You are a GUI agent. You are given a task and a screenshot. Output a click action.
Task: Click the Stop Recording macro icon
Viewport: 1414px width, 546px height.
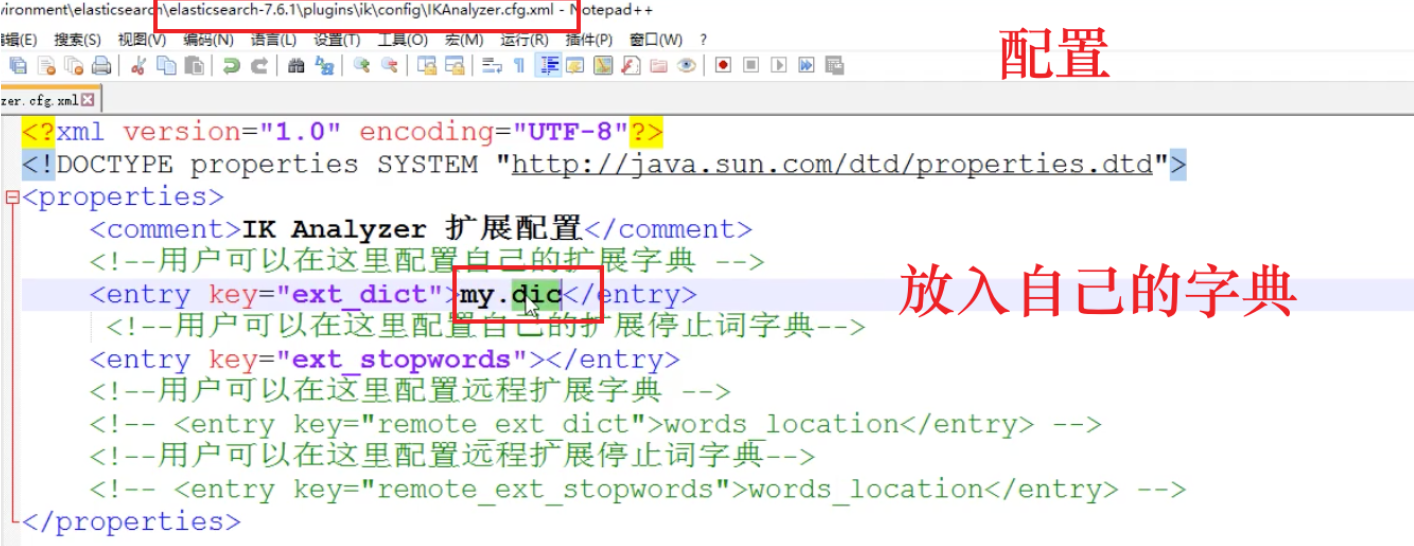coord(751,66)
